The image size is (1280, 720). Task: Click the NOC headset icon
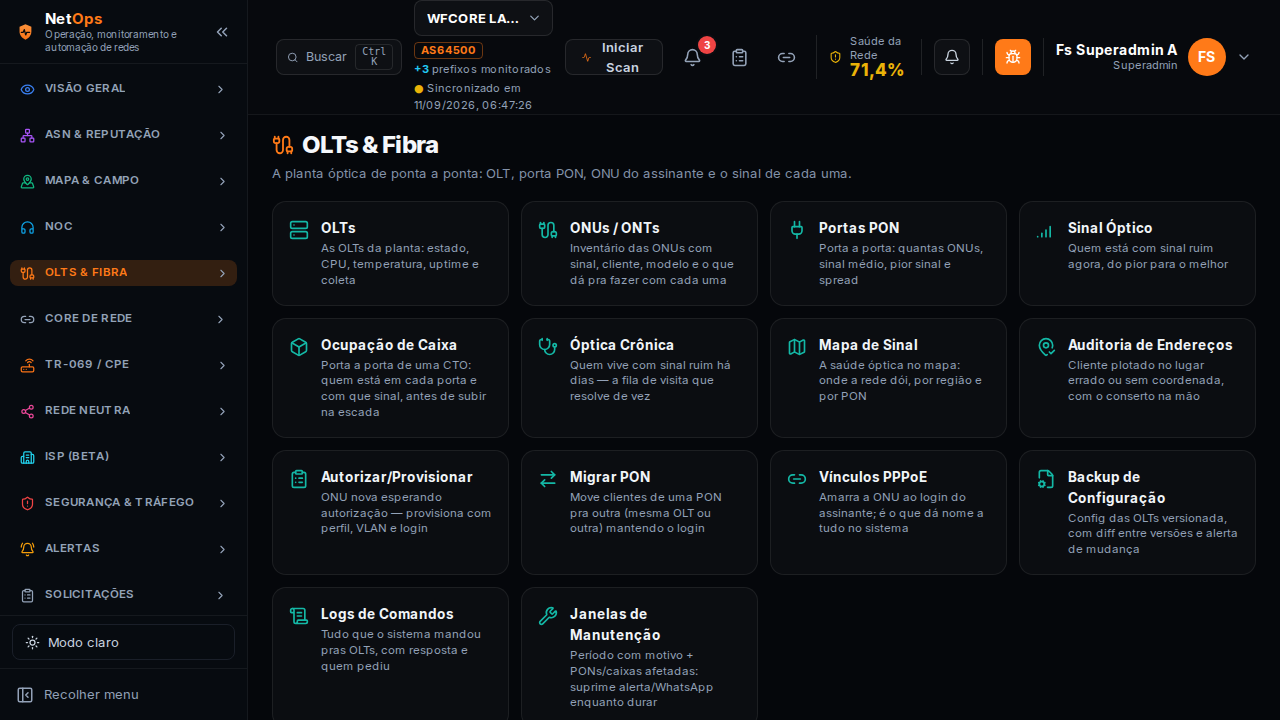tap(28, 227)
